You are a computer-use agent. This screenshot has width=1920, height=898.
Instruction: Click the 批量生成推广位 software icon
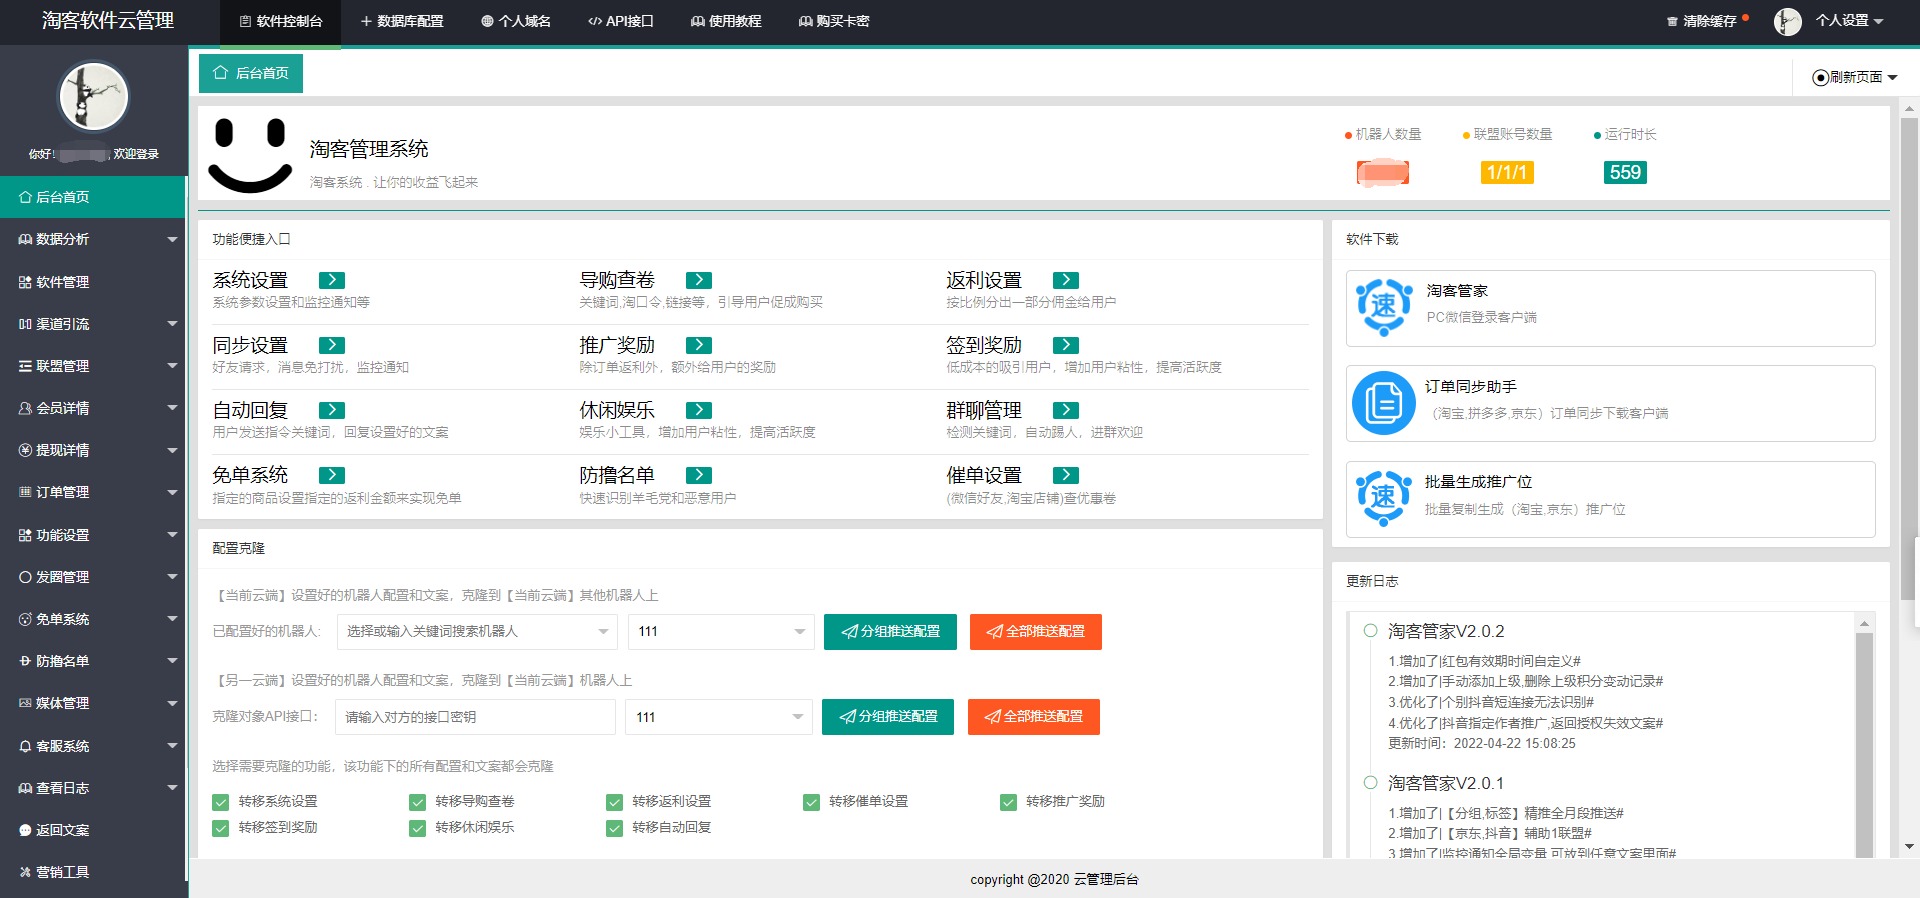[x=1383, y=498]
